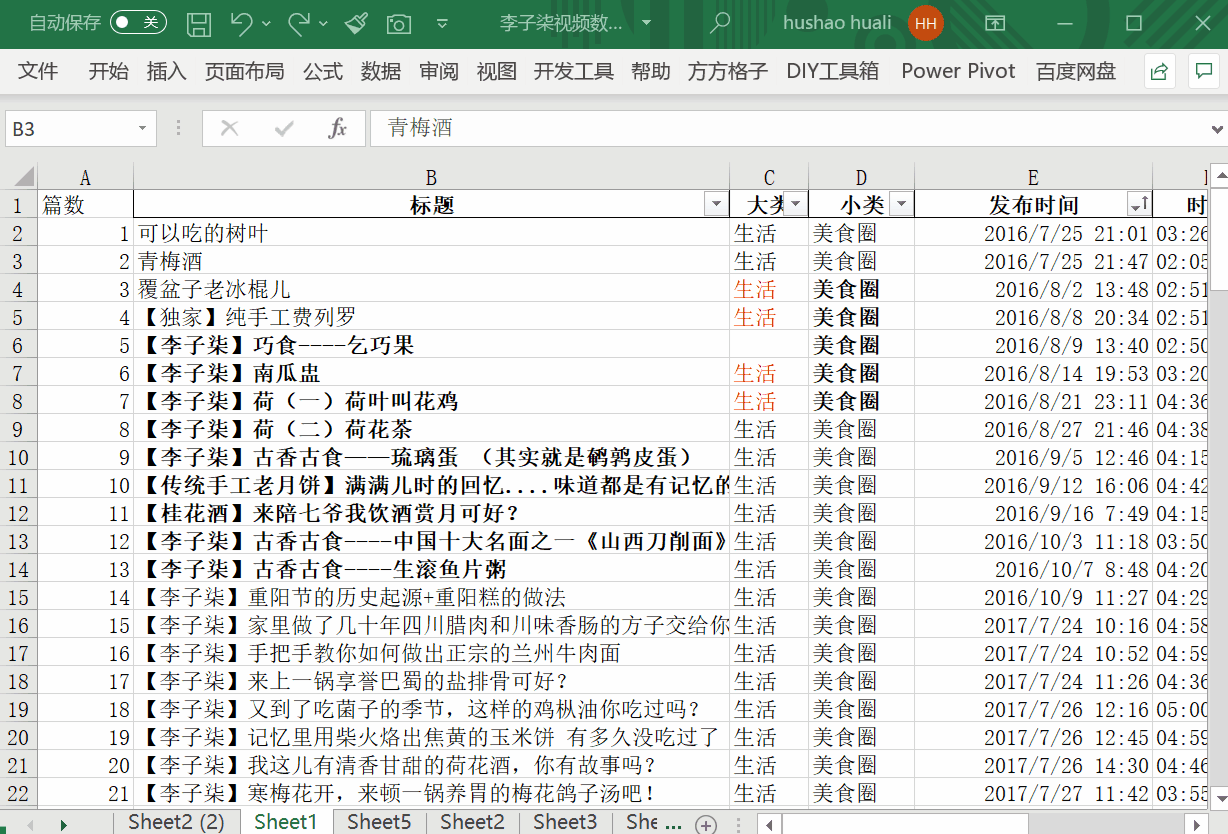Click the search magnifier icon
1228x834 pixels.
pos(719,23)
